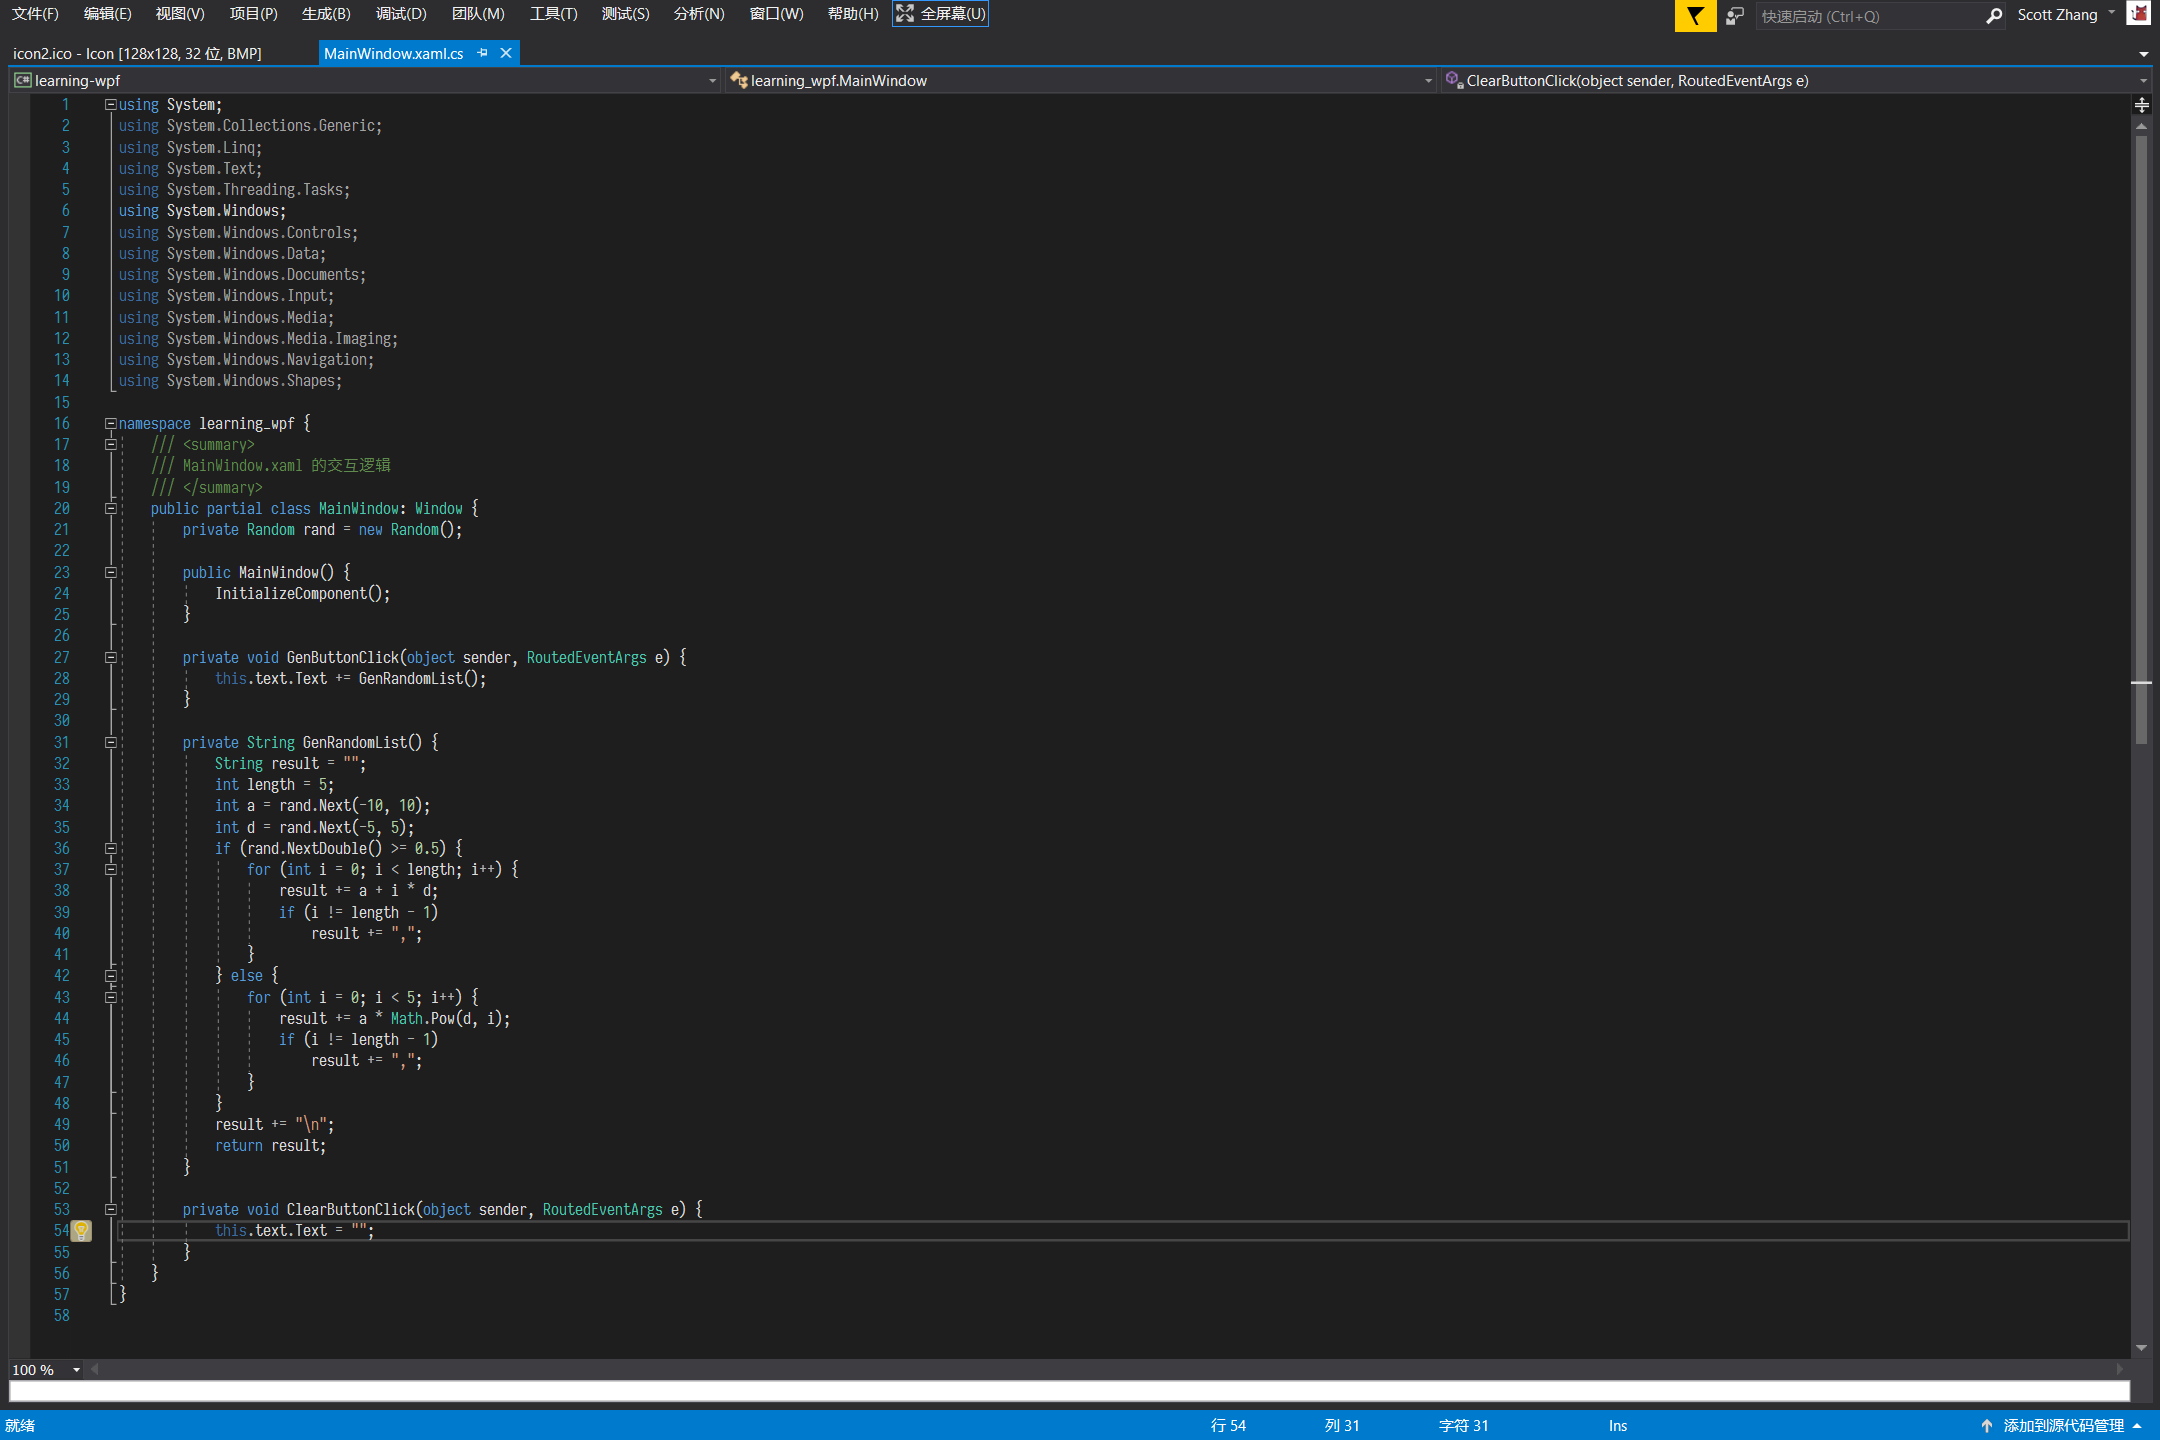Toggle pin on MainWindow.xaml.cs tab
The image size is (2160, 1440).
(483, 53)
